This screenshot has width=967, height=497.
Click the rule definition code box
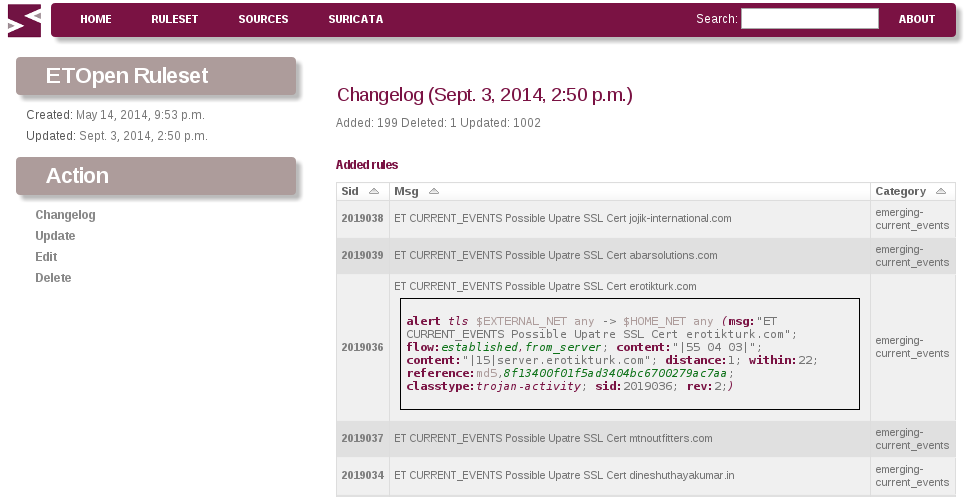pyautogui.click(x=630, y=354)
